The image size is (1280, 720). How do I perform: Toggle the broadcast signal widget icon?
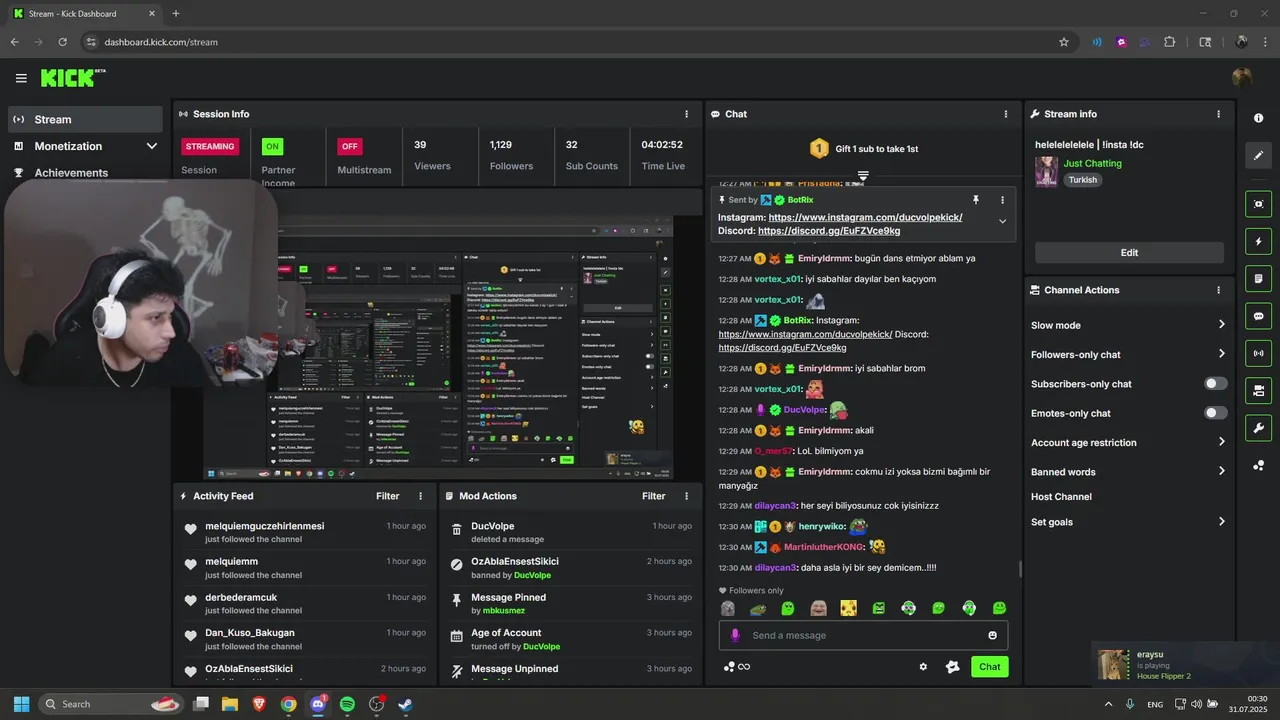pos(1258,353)
